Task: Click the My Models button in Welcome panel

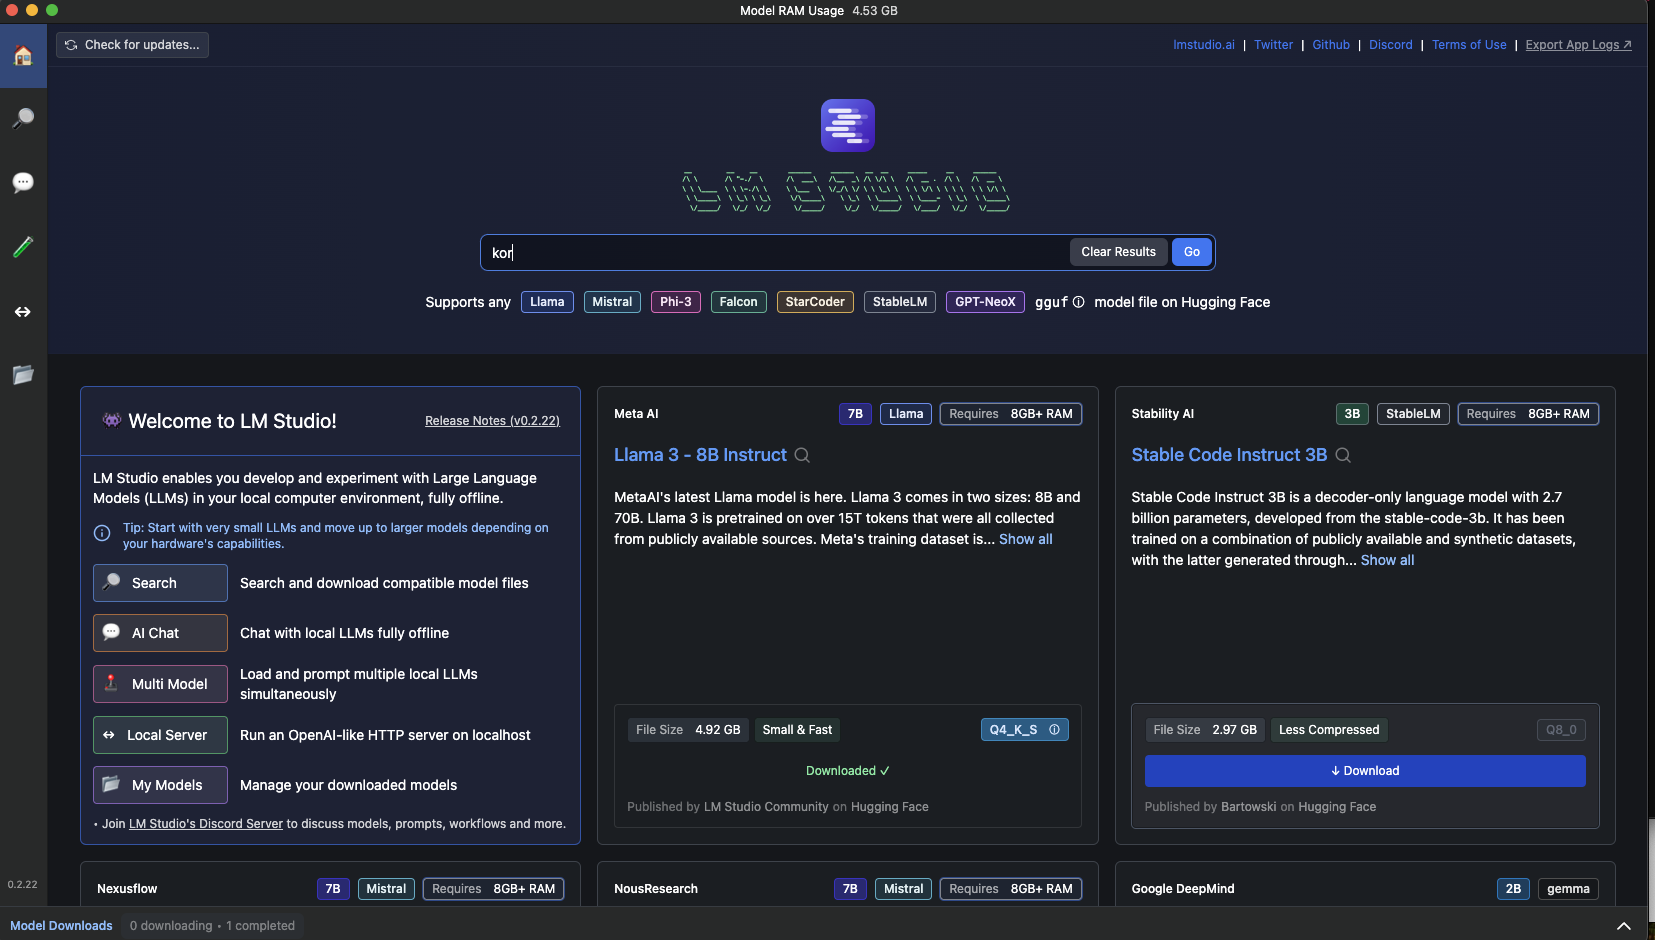Action: [160, 785]
